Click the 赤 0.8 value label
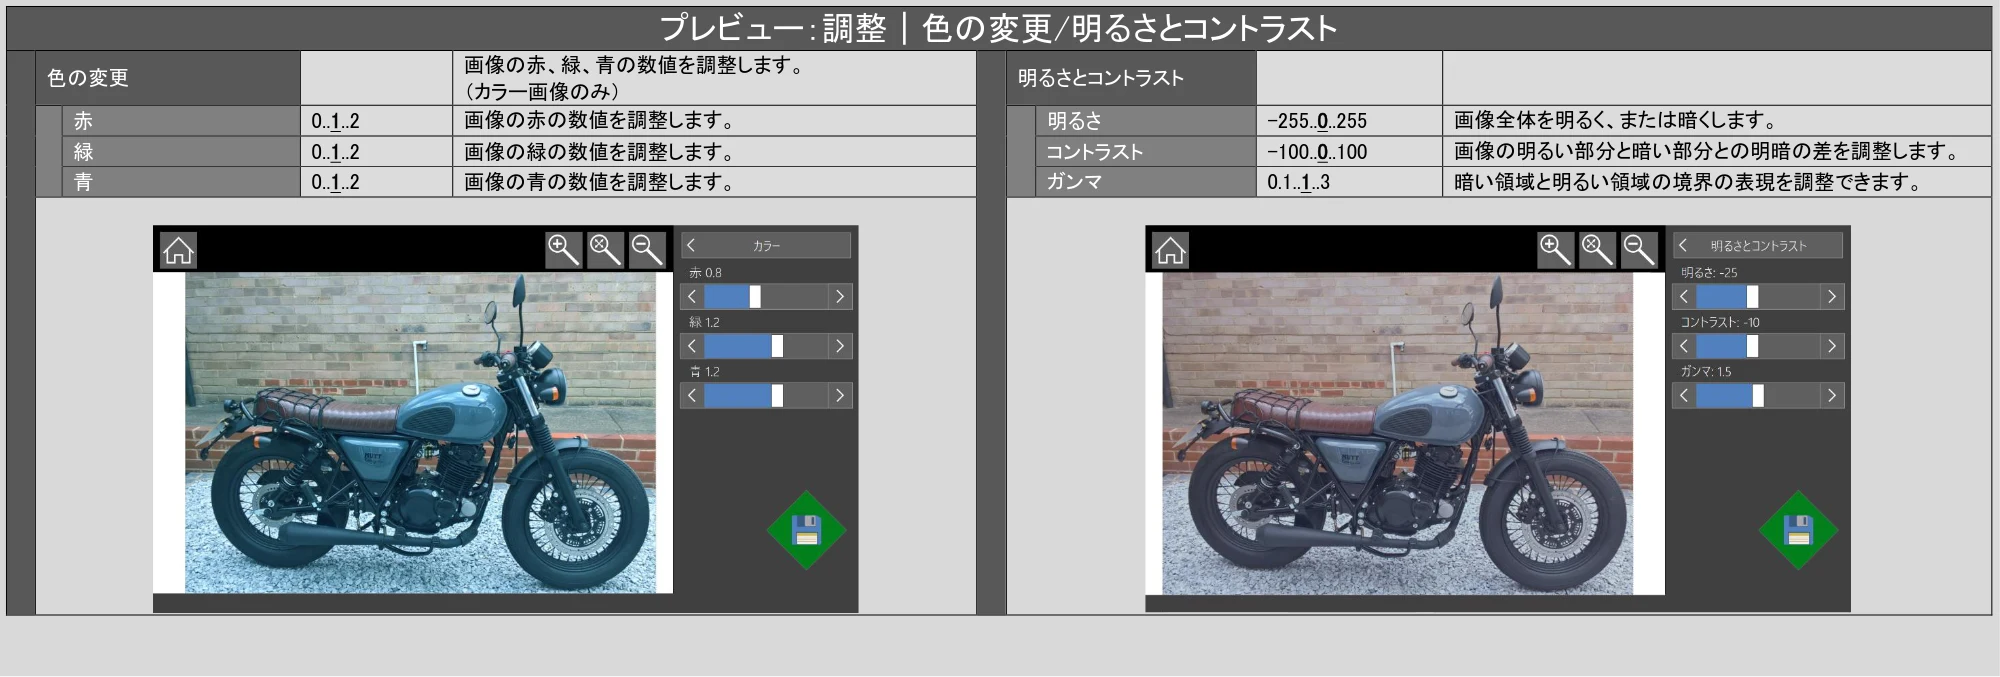Screen dimensions: 2000x677 tap(705, 273)
